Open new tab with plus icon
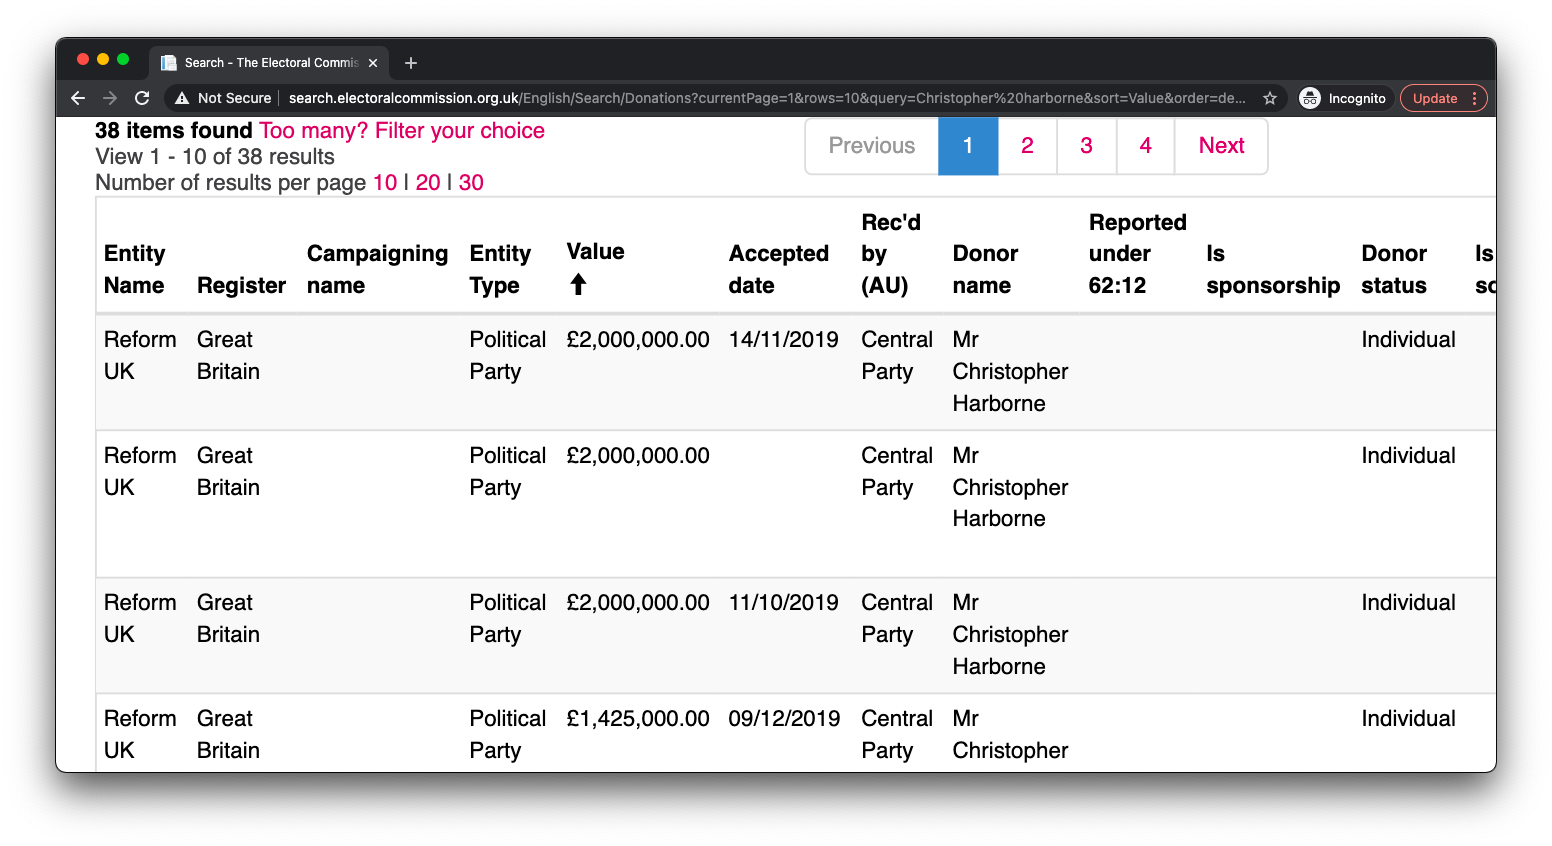Viewport: 1552px width, 846px height. point(411,63)
